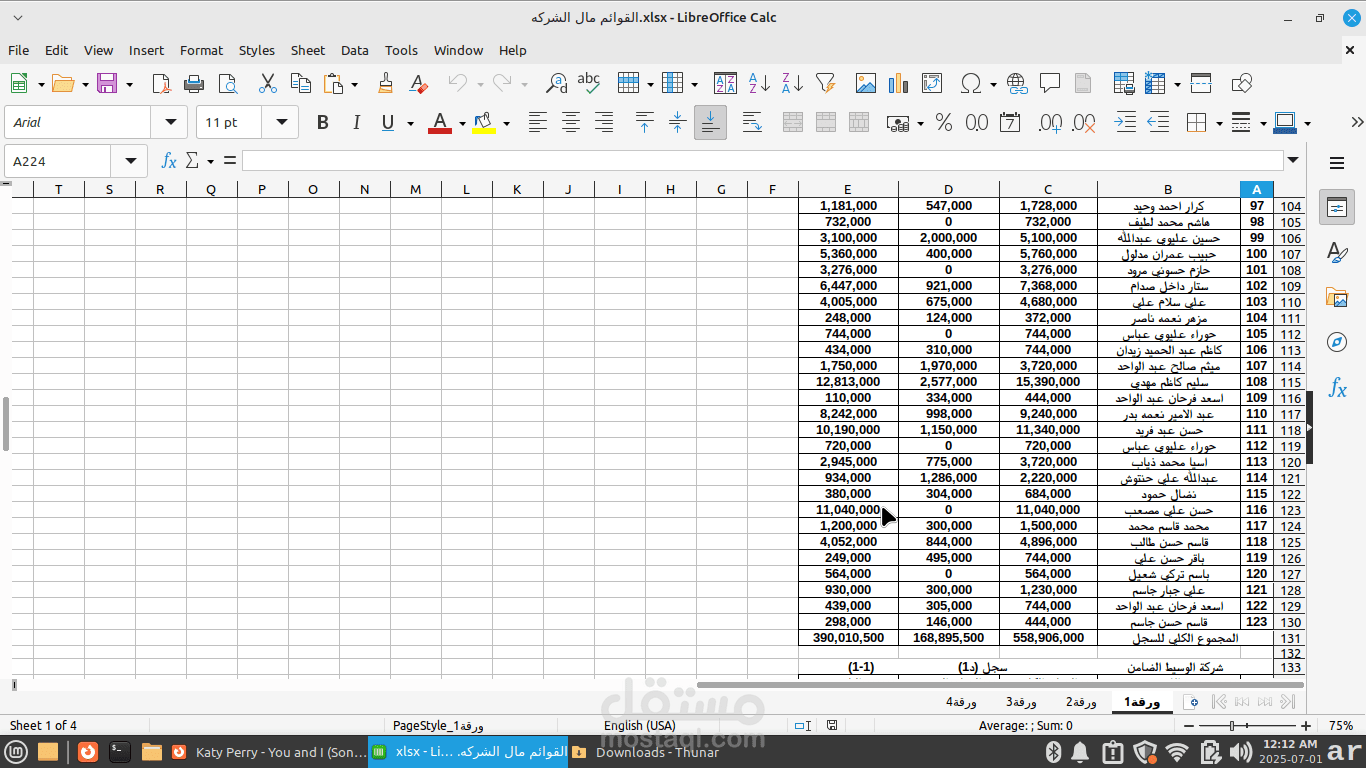Image resolution: width=1366 pixels, height=768 pixels.
Task: Toggle Align Bottom vertical alignment
Action: [710, 122]
